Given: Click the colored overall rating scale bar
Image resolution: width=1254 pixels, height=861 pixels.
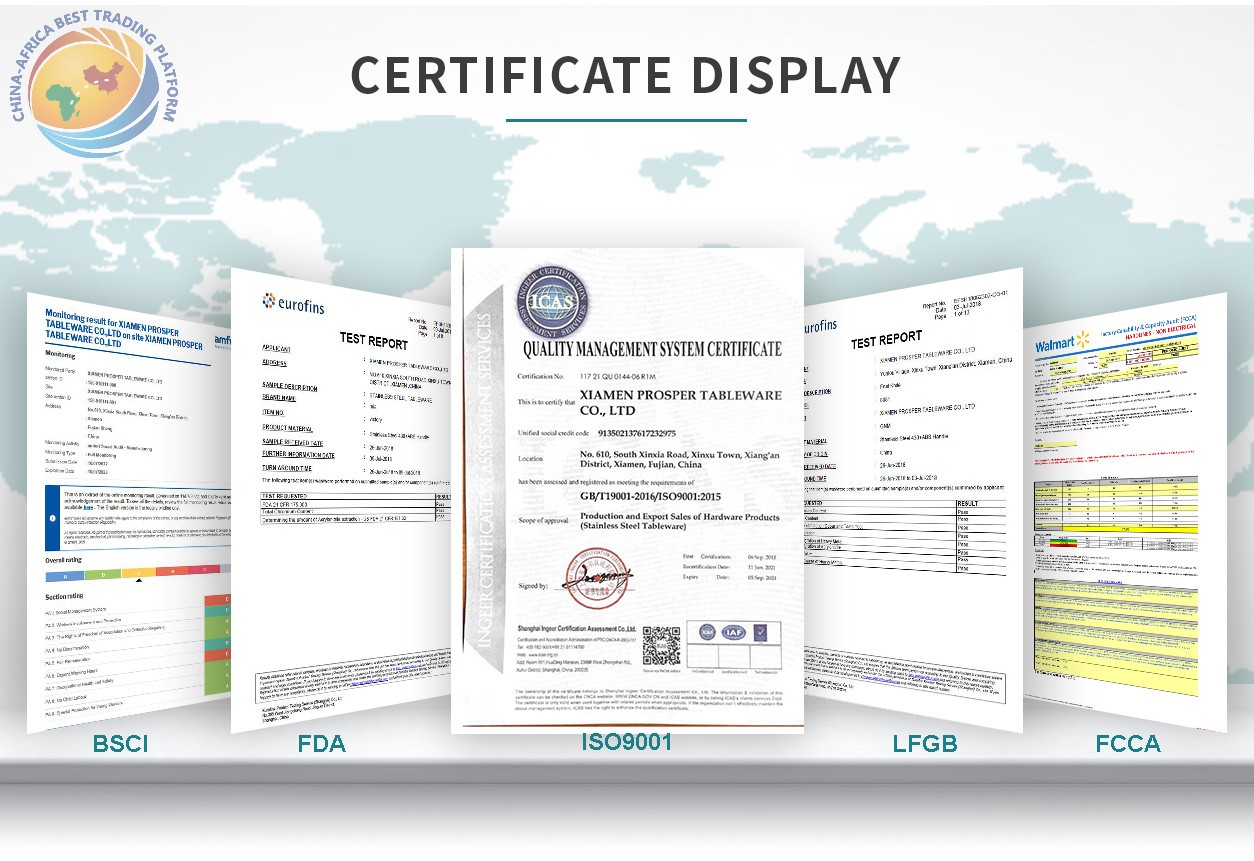Looking at the screenshot, I should coord(138,573).
